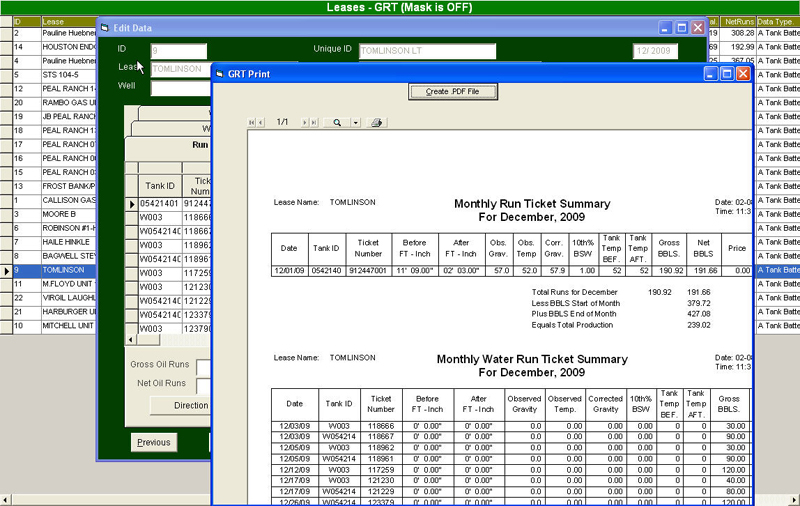Viewport: 800px width, 506px height.
Task: Go to previous page in GRT Print
Action: click(x=261, y=122)
